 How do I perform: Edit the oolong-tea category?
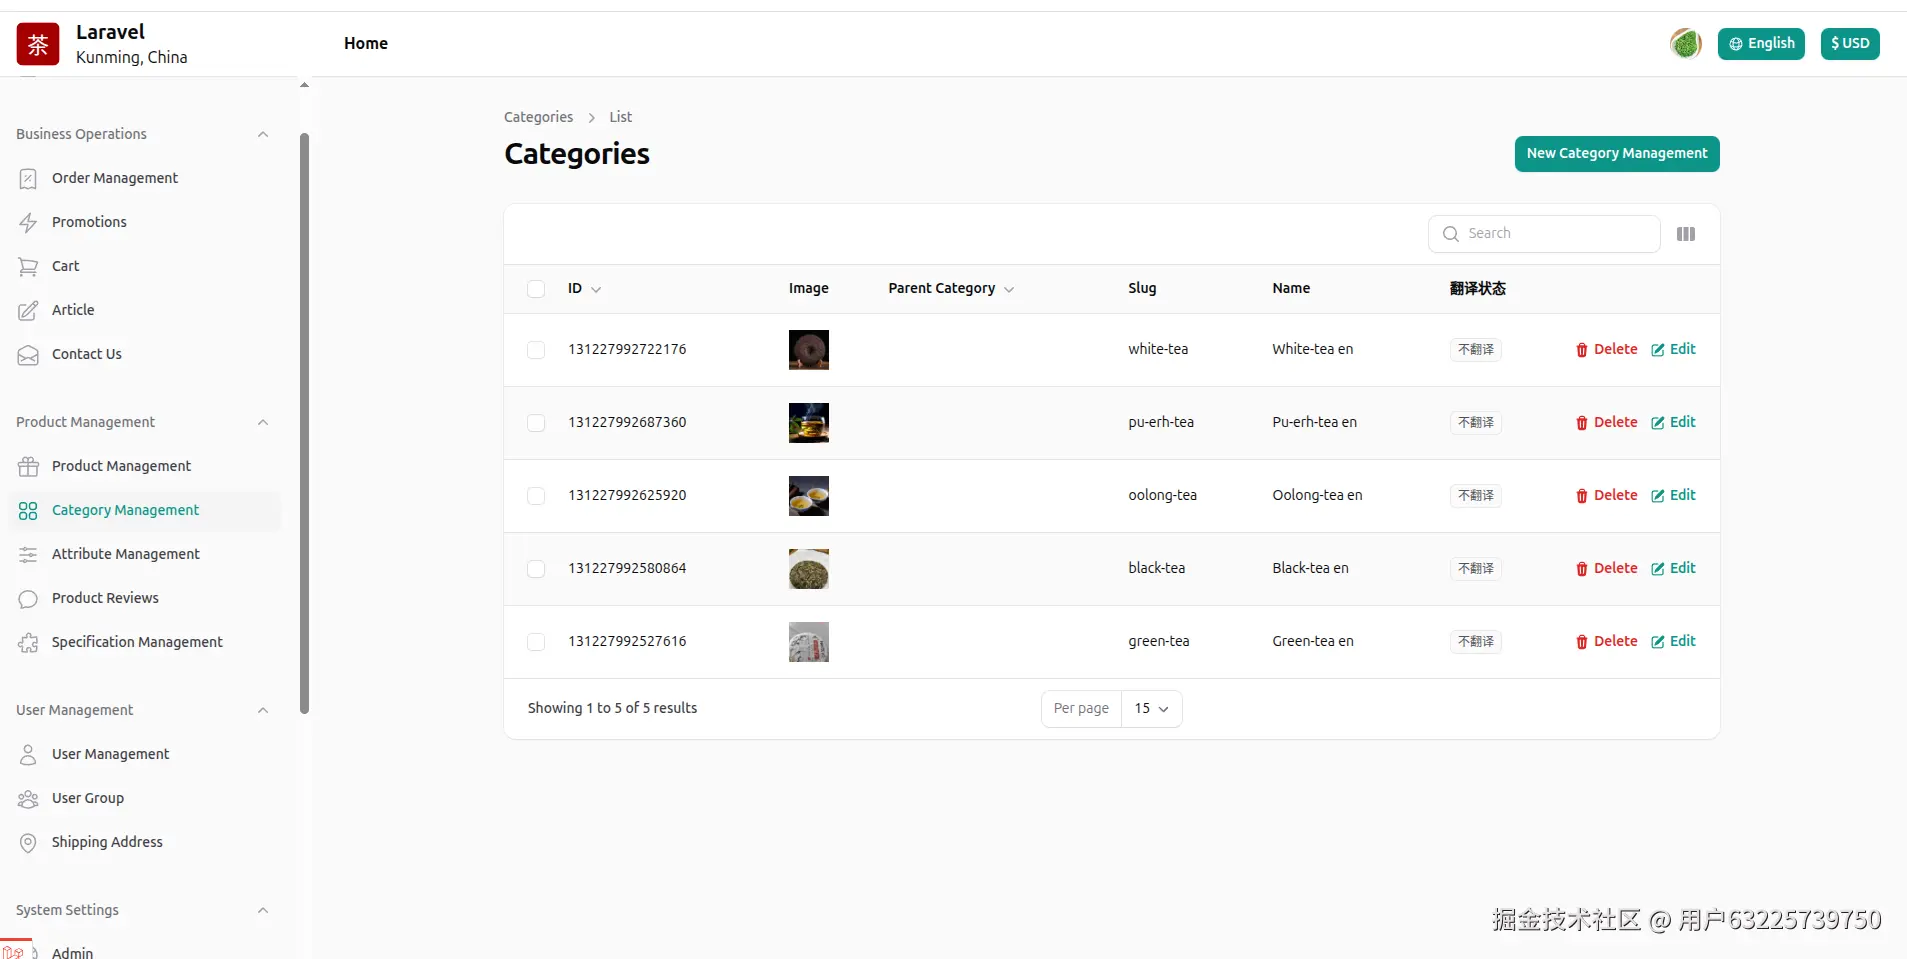[1674, 496]
